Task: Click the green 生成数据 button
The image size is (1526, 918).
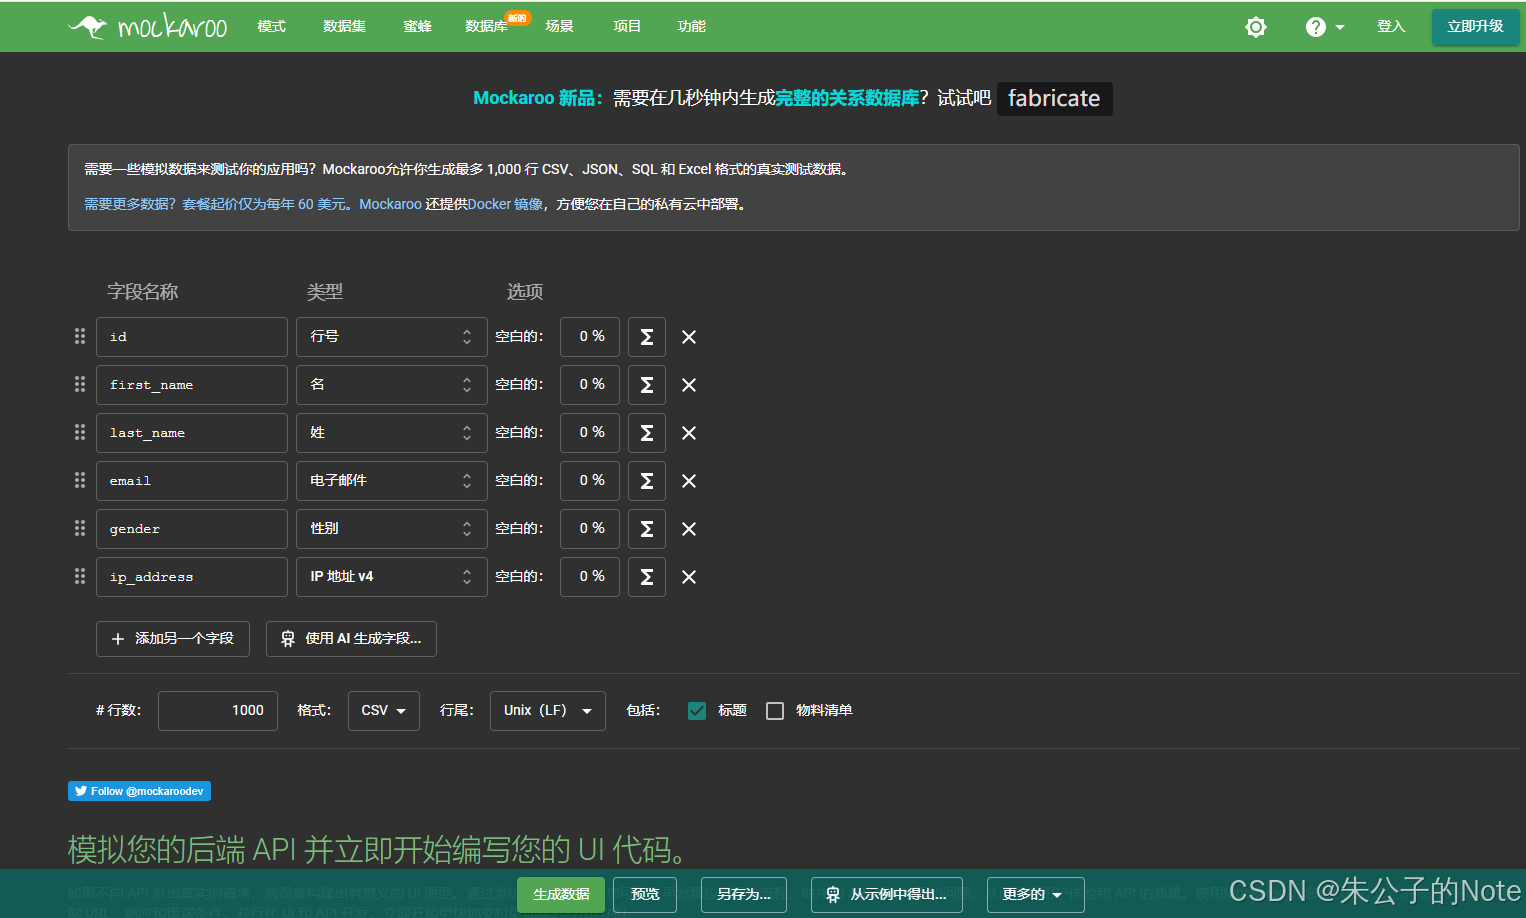Action: click(561, 895)
